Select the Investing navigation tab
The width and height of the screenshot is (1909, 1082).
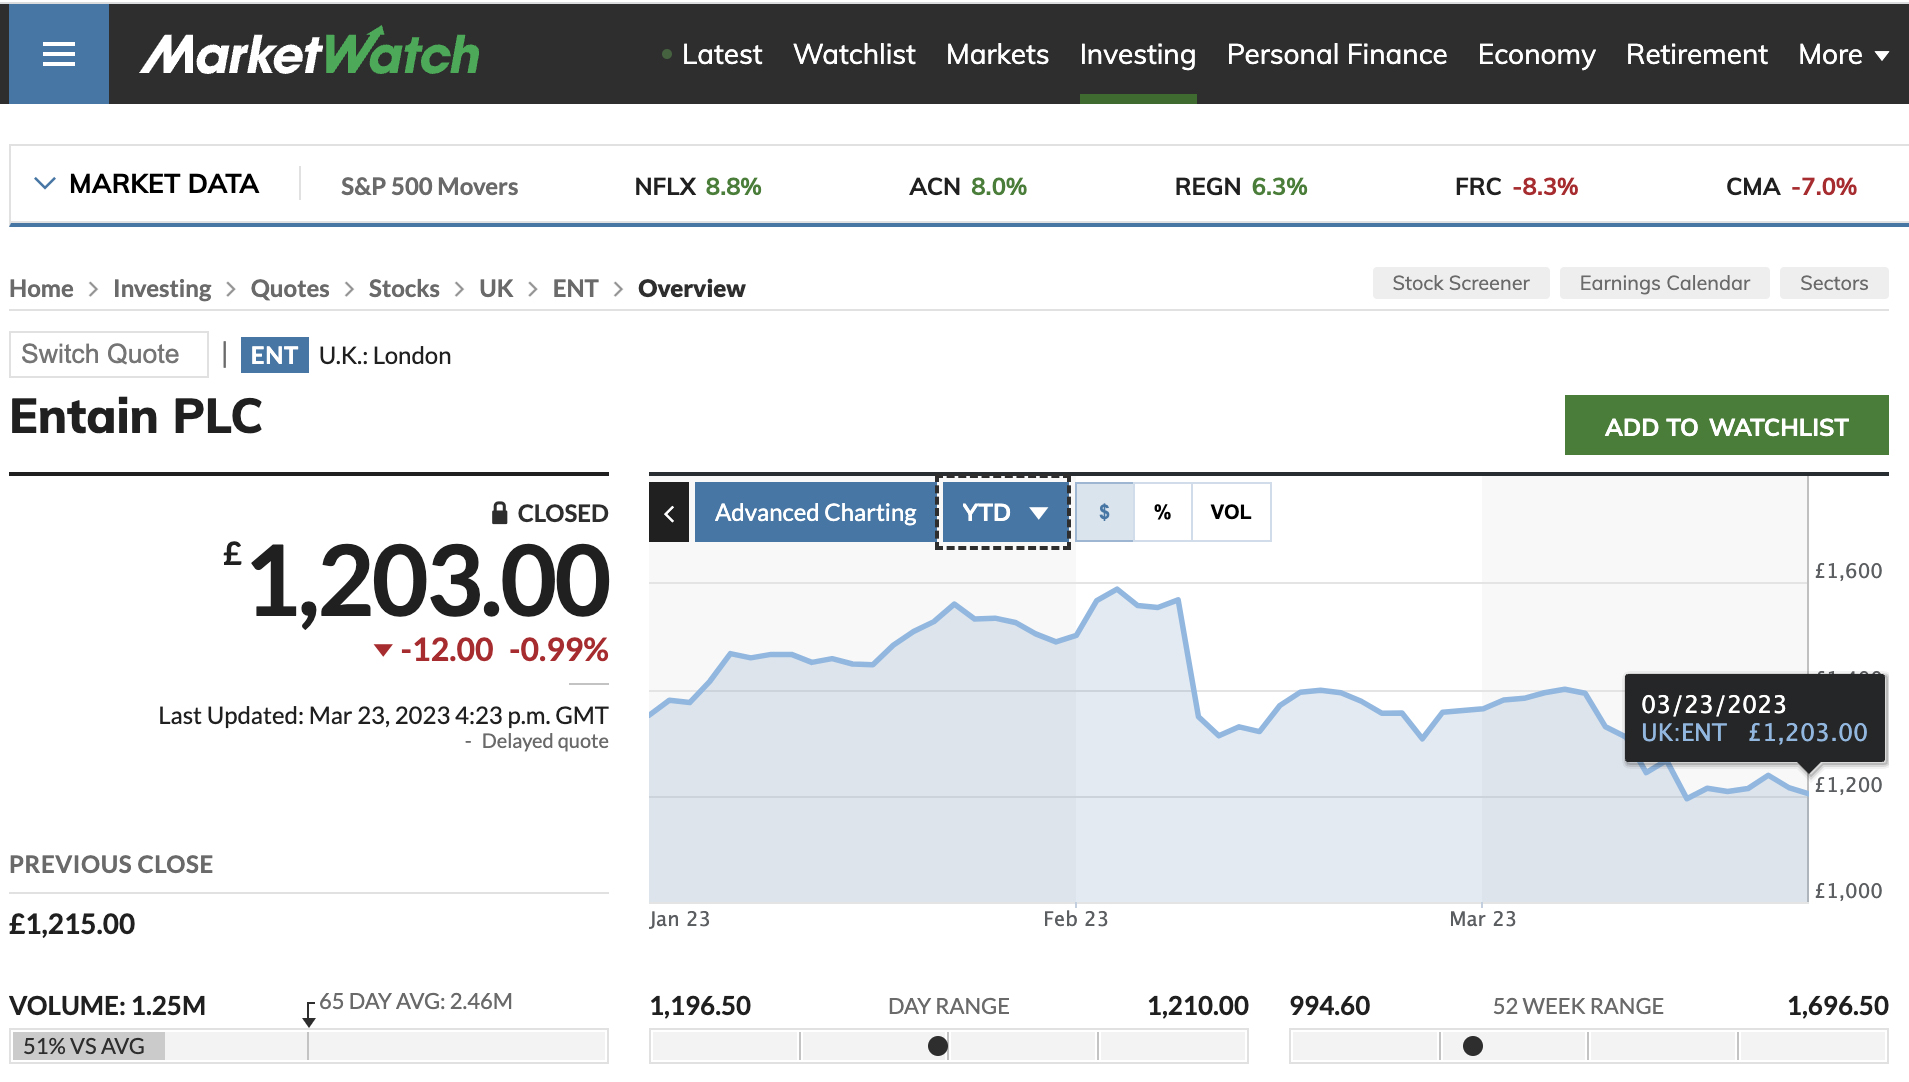coord(1138,54)
